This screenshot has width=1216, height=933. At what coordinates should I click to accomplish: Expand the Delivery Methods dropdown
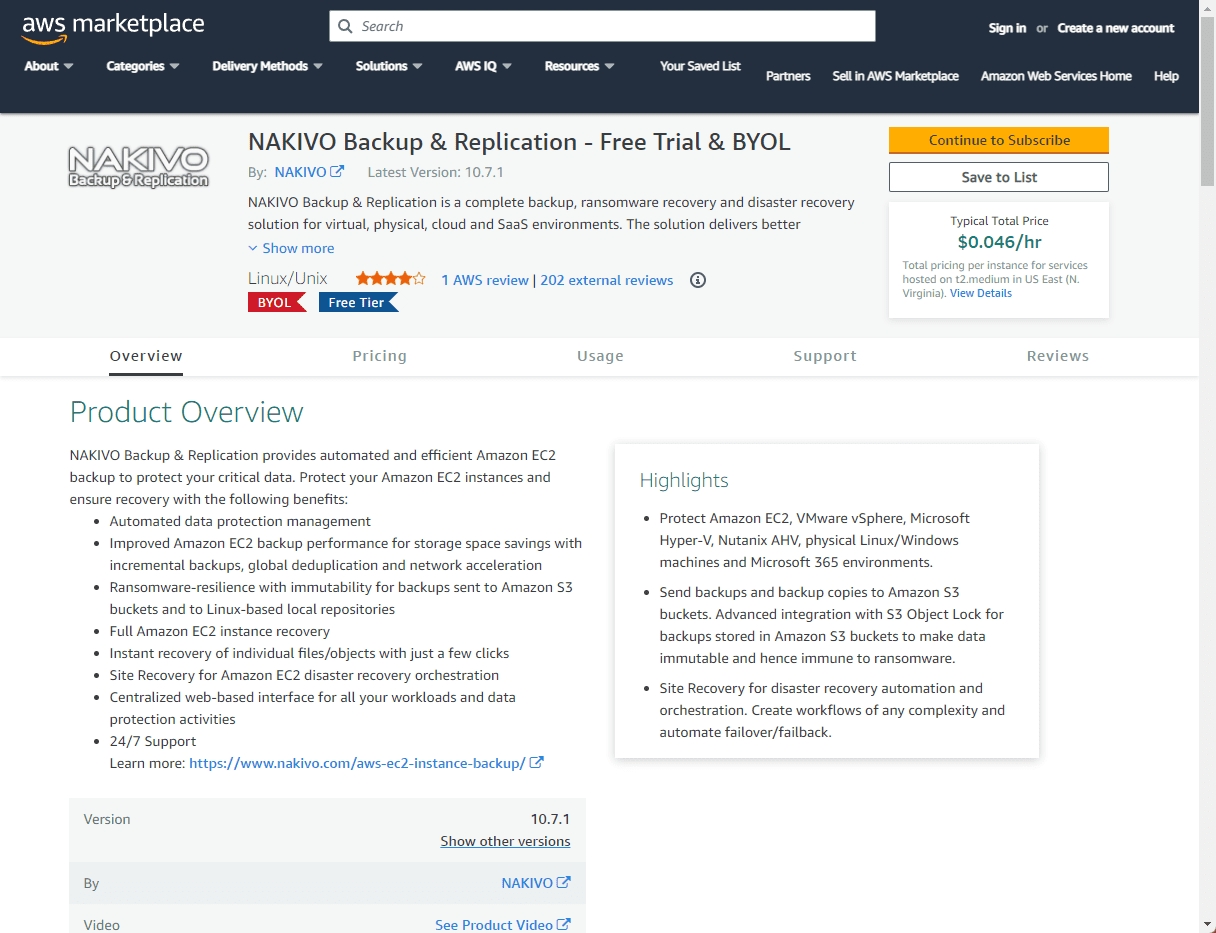click(x=267, y=66)
